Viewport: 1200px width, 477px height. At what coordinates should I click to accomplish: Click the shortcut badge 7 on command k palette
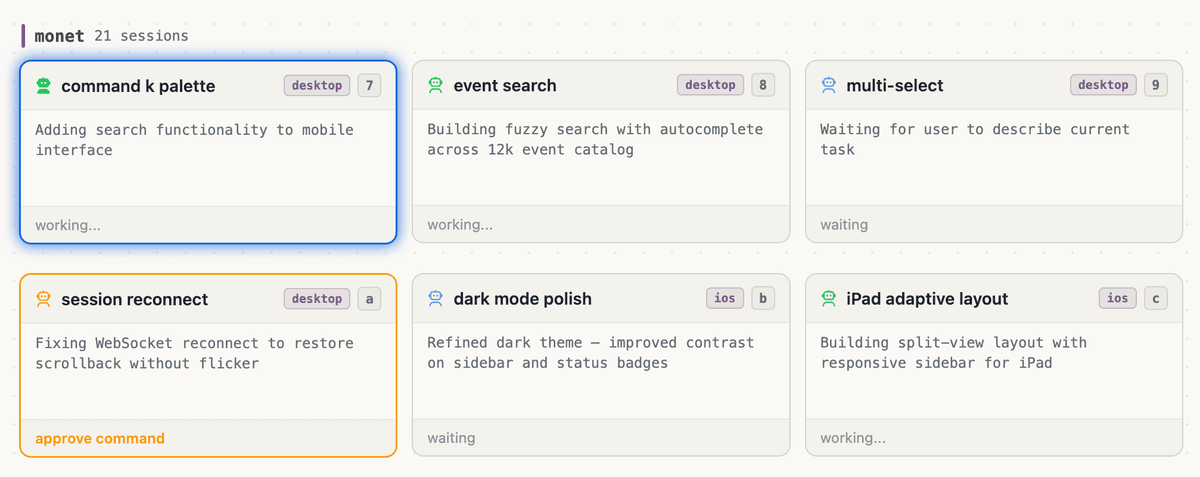369,86
